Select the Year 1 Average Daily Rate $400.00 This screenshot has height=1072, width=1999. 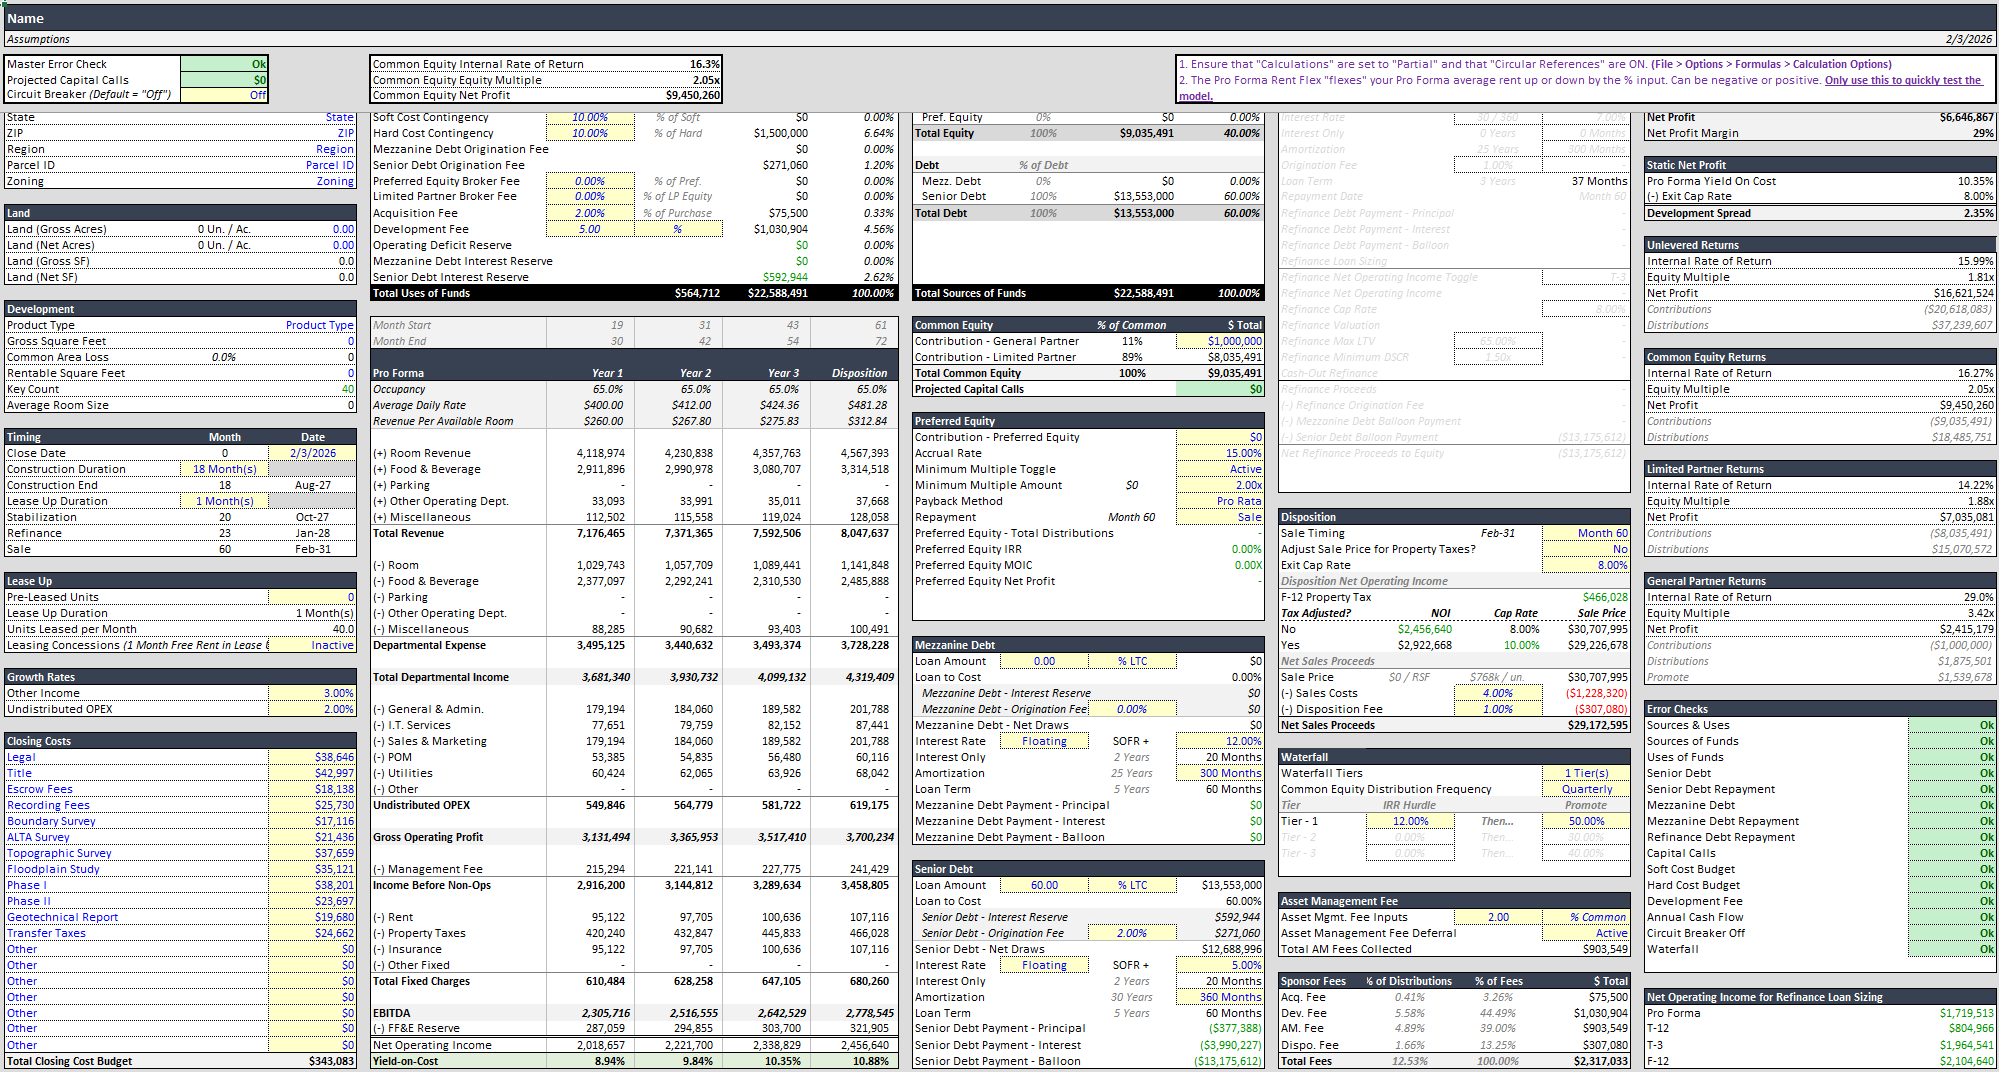pyautogui.click(x=590, y=405)
